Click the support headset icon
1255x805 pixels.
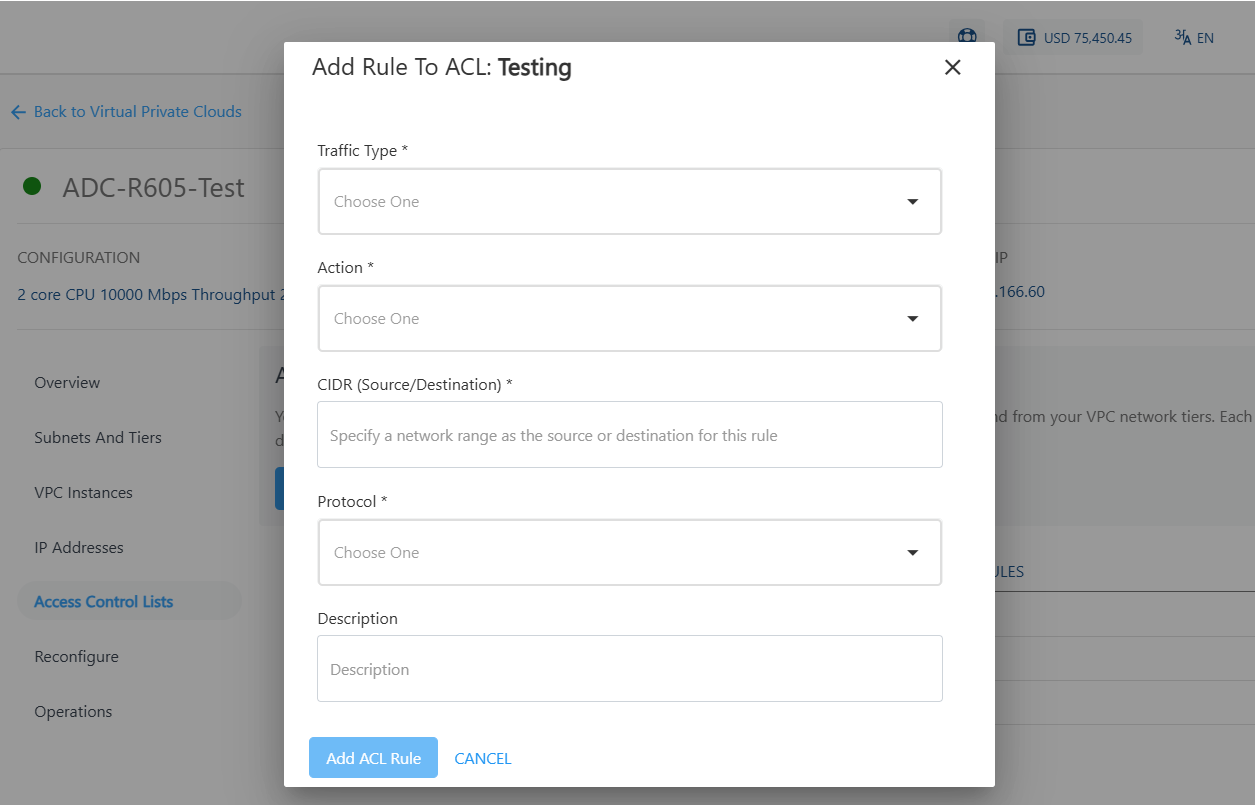(x=967, y=36)
